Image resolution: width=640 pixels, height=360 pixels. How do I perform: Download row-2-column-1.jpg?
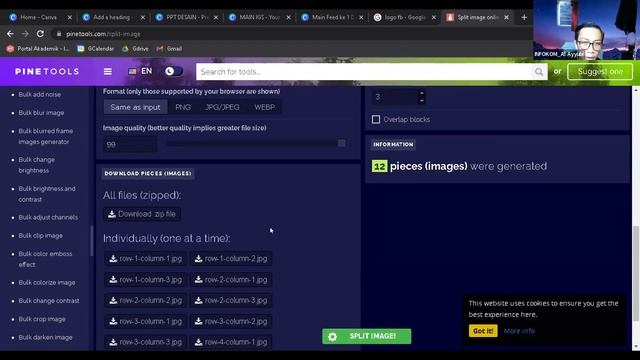click(231, 280)
